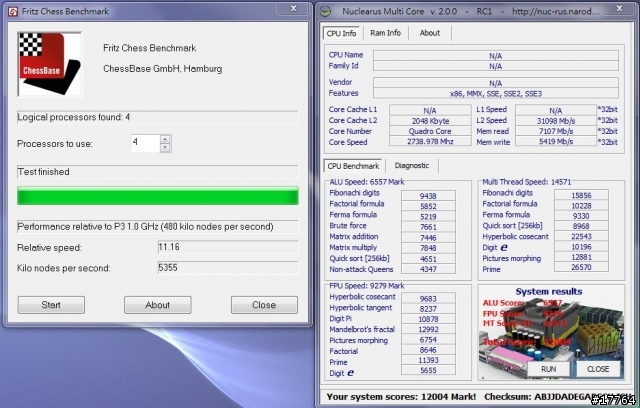Click the Matrix multiply value 7848

point(428,248)
